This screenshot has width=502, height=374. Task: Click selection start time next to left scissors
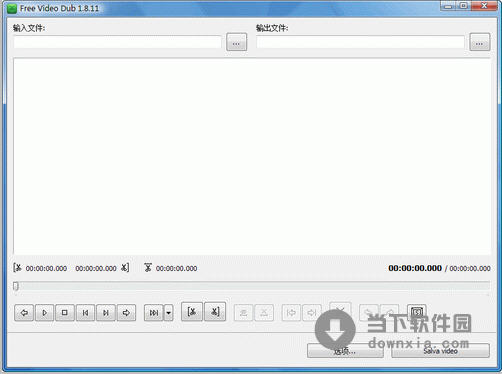click(46, 268)
